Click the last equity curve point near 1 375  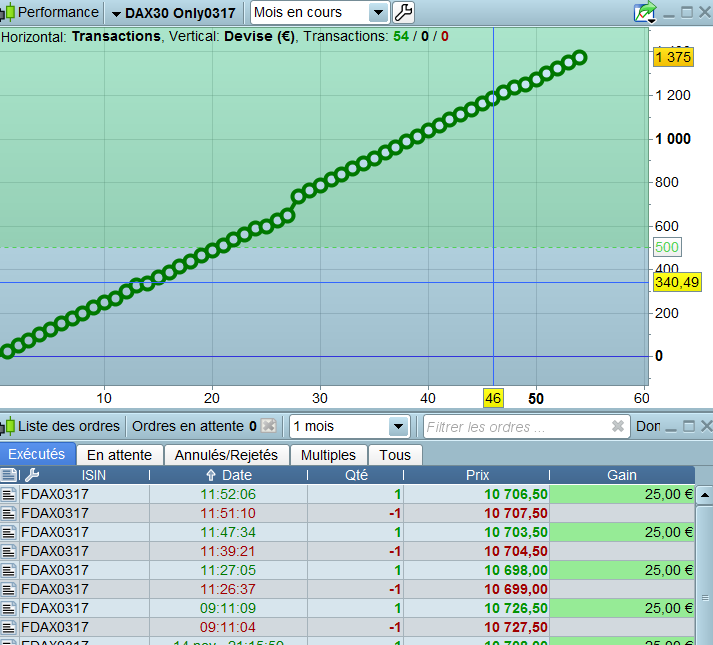pyautogui.click(x=580, y=58)
